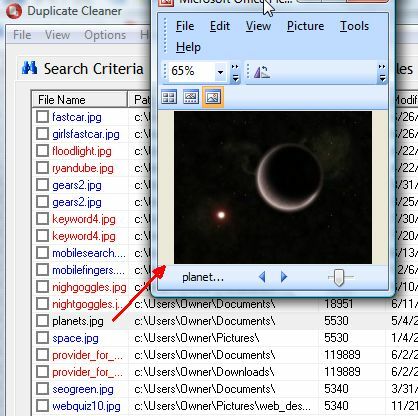The image size is (418, 416).
Task: Go to next picture arrow
Action: coord(284,277)
